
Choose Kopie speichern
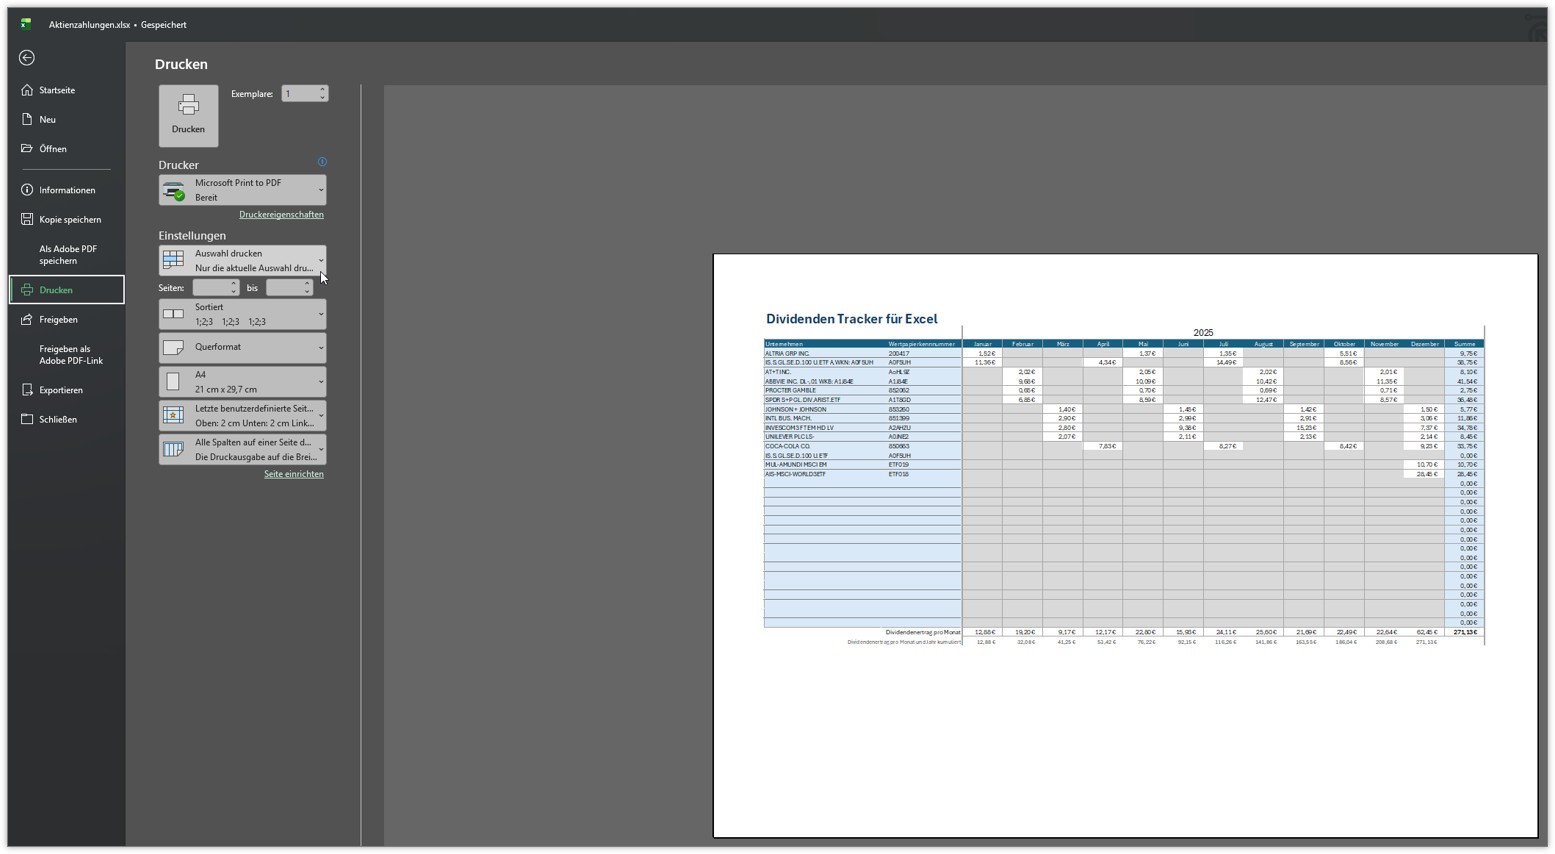[69, 220]
